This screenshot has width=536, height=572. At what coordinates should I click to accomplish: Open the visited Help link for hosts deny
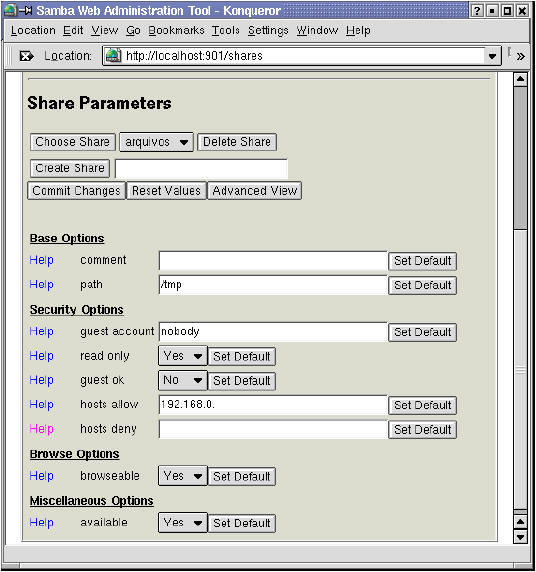41,429
